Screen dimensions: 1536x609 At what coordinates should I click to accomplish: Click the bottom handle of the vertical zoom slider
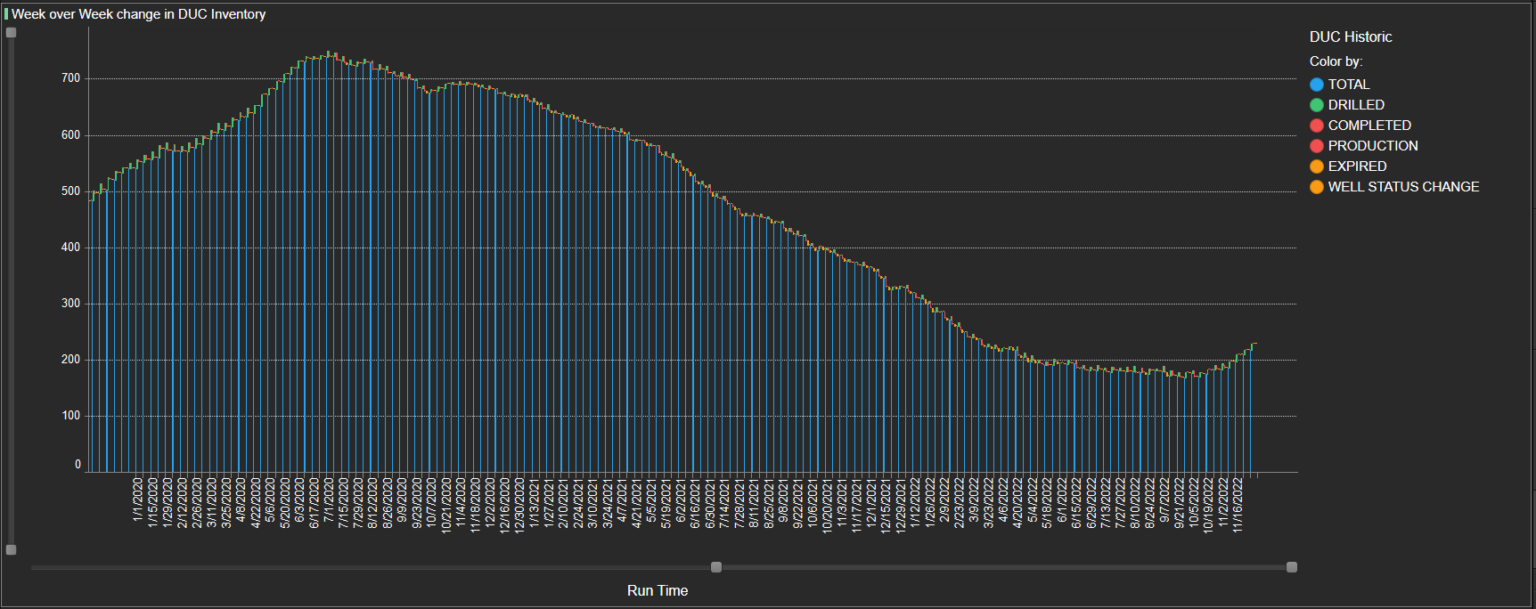11,550
